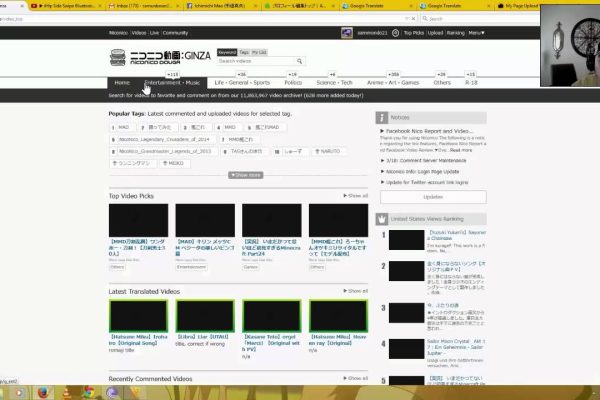This screenshot has width=600, height=400.
Task: Switch to the Facebook browser tab
Action: click(x=220, y=6)
